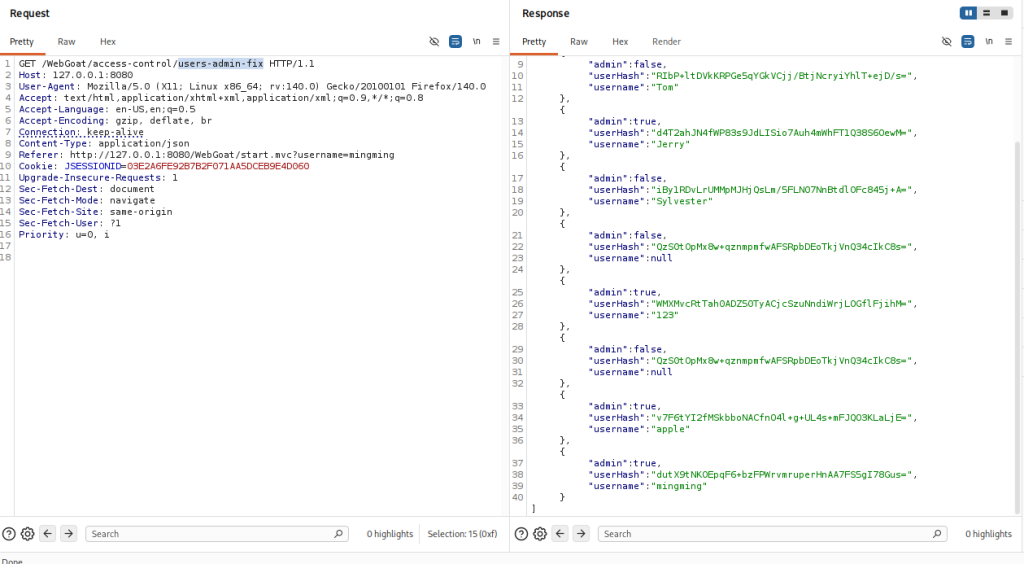The image size is (1024, 564).
Task: Click Response panel vertical scrollbar
Action: tap(1017, 326)
